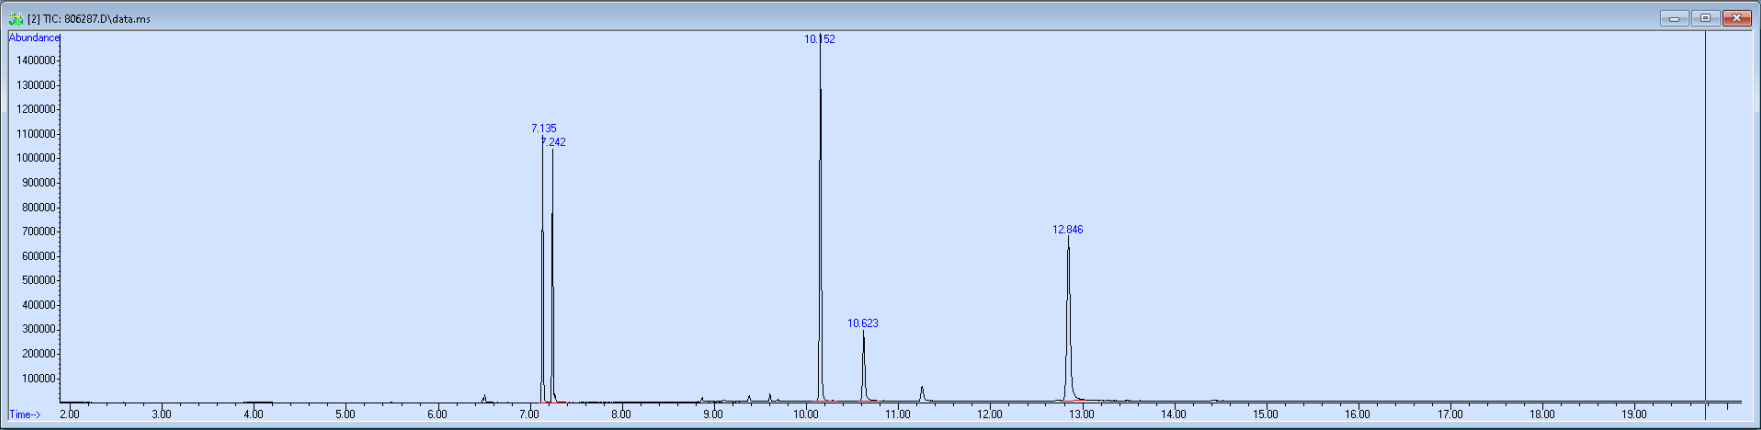The width and height of the screenshot is (1761, 430).
Task: Select the peak label 10.152
Action: click(x=820, y=39)
